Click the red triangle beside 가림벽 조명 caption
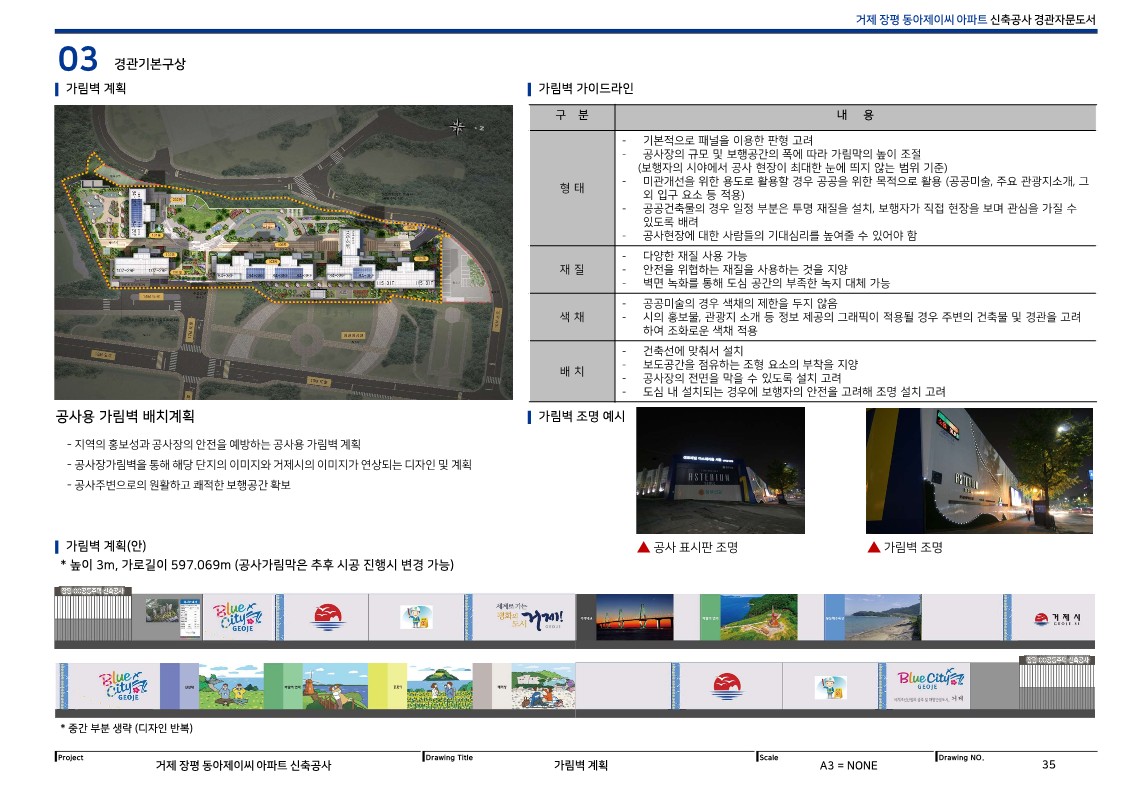Viewport: 1123px width, 794px height. point(873,547)
